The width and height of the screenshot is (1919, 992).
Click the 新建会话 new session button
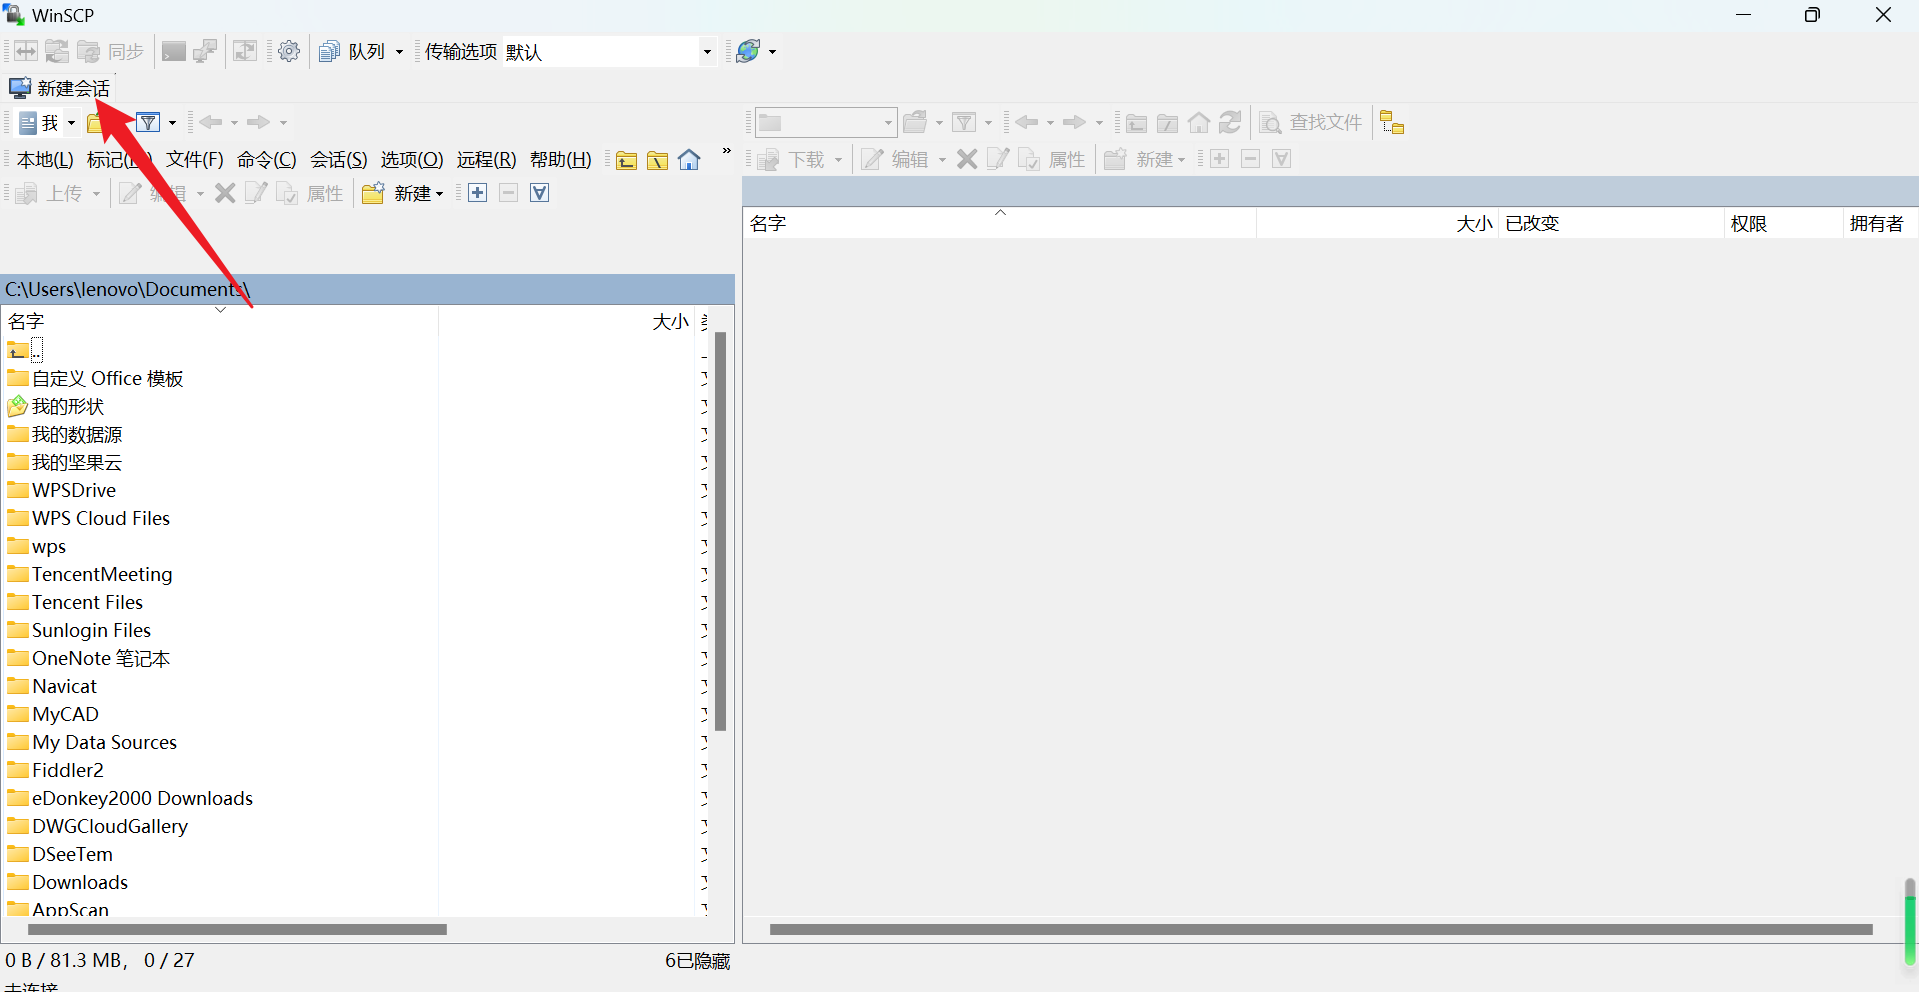(x=59, y=88)
